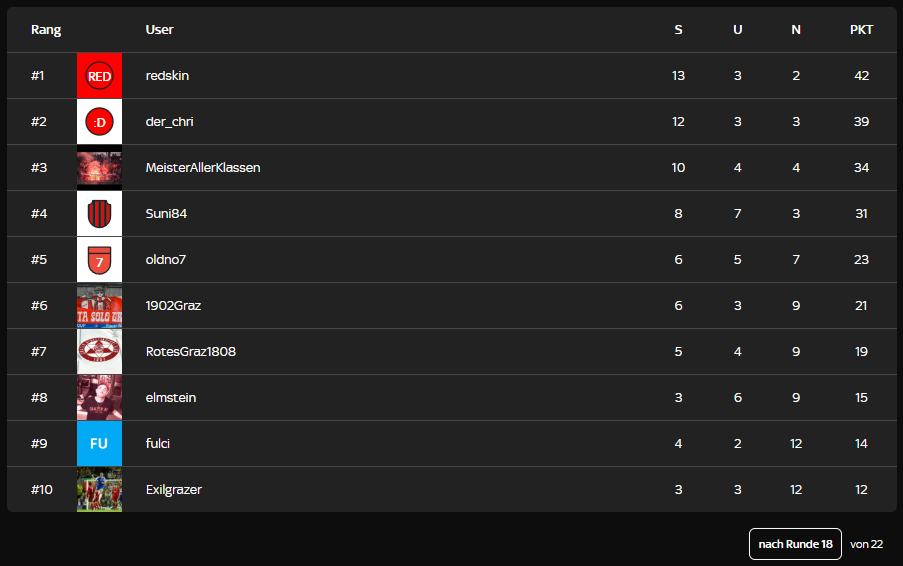Viewport: 903px width, 566px height.
Task: Click the User column header
Action: click(159, 30)
